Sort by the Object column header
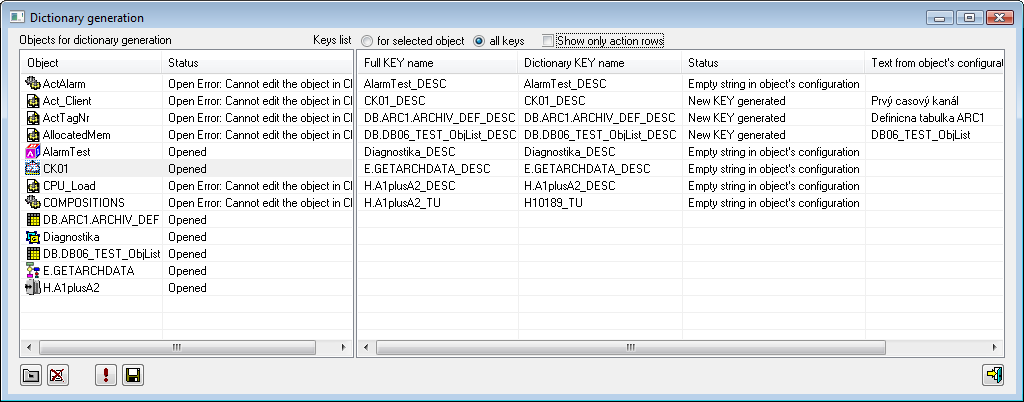The height and width of the screenshot is (402, 1024). point(90,63)
